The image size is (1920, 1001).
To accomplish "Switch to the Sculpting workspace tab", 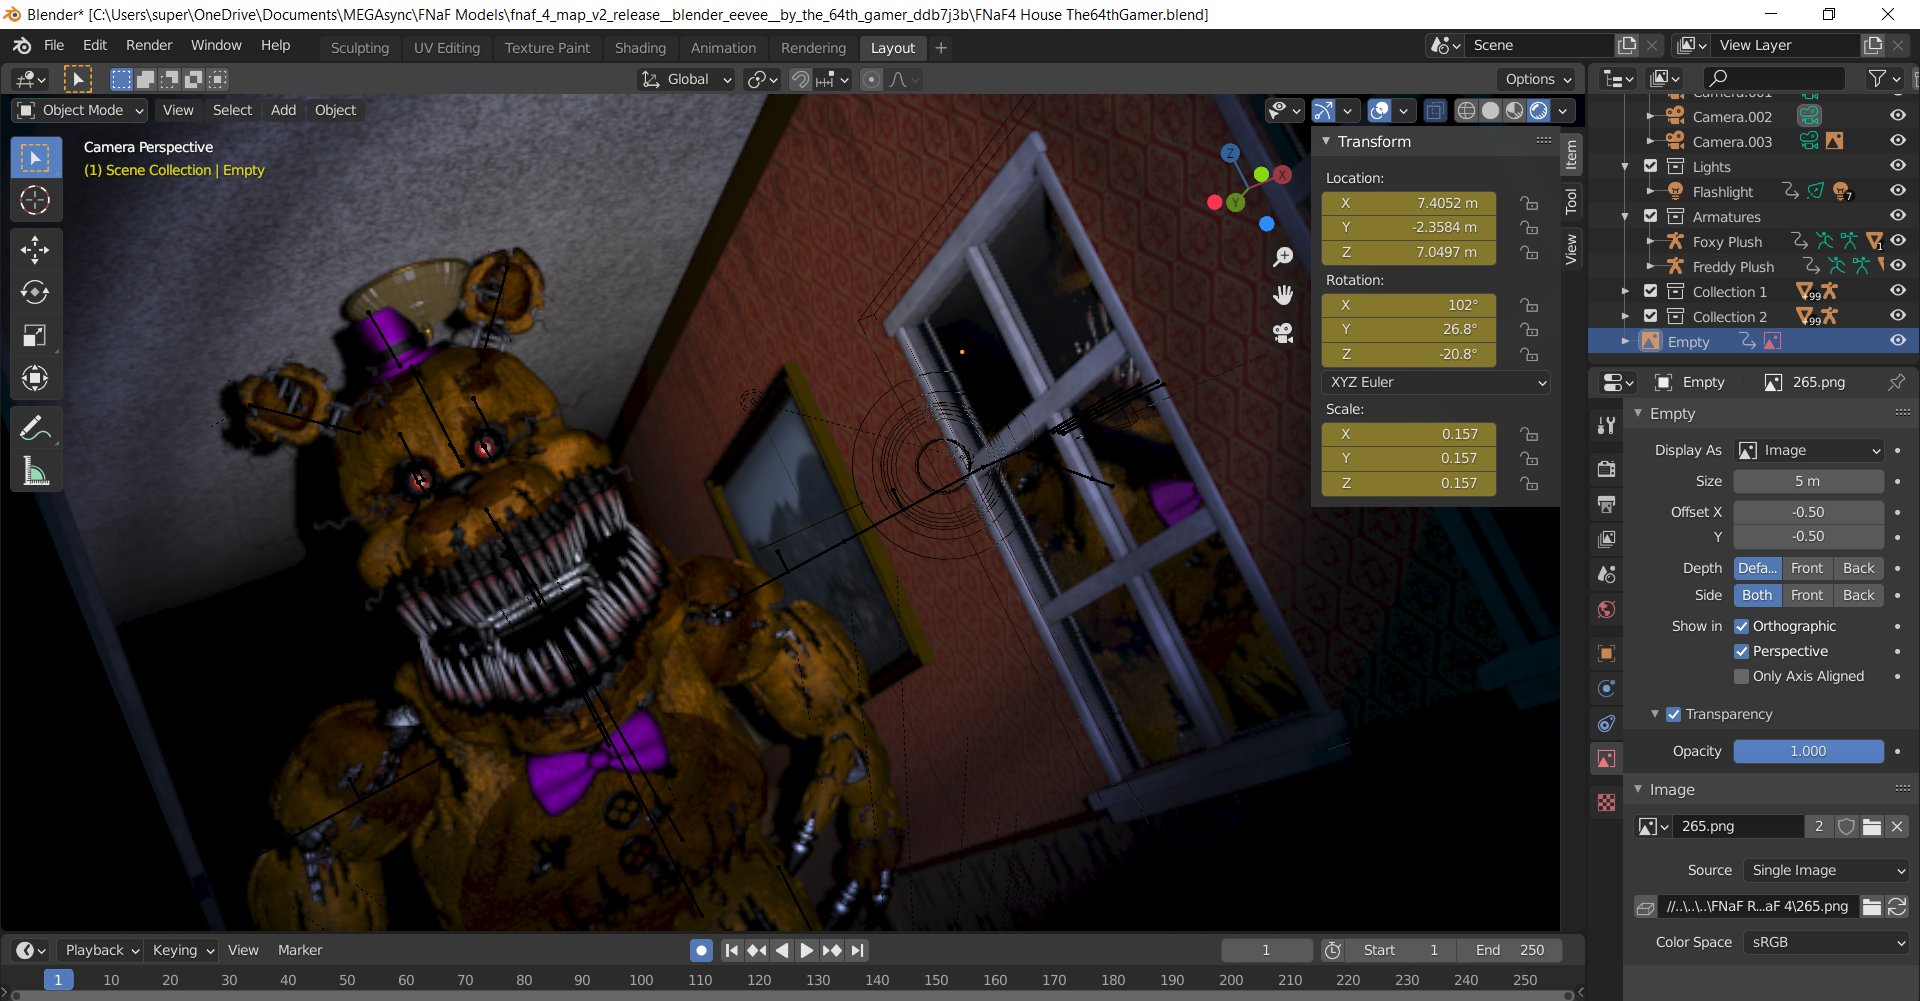I will point(360,48).
